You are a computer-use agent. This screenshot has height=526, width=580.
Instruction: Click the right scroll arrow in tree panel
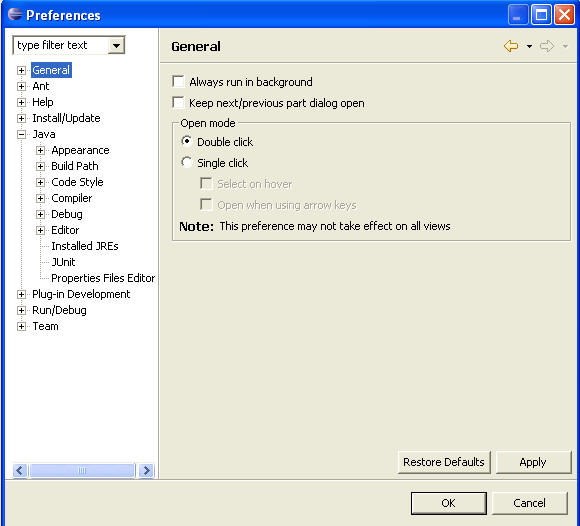[x=146, y=471]
